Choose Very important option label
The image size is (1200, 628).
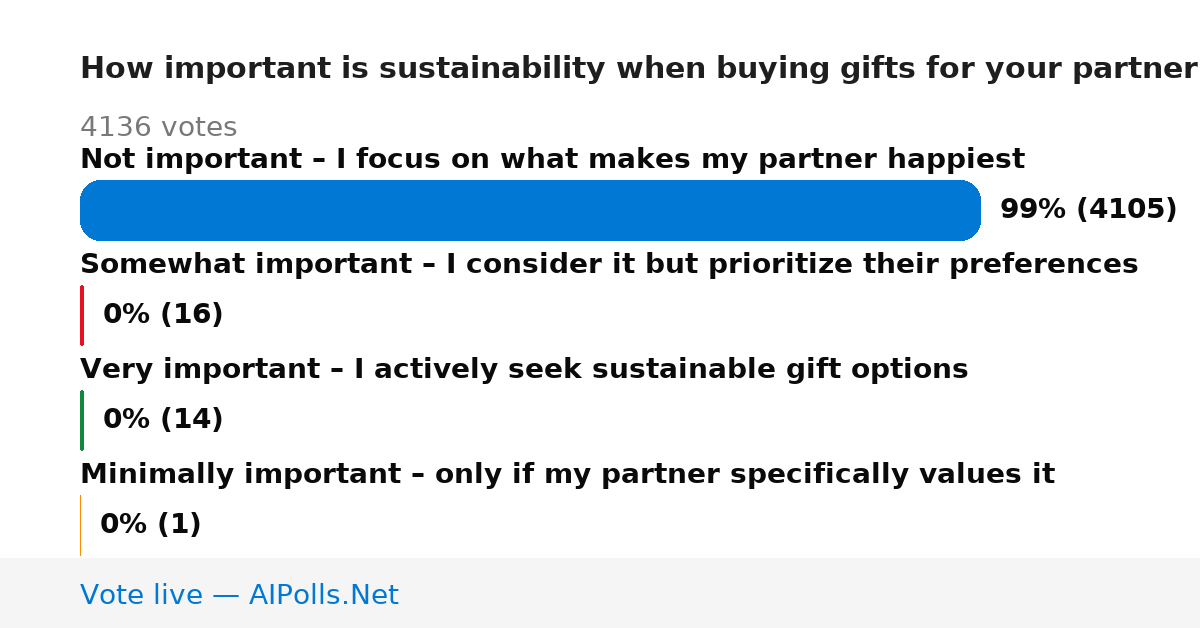pos(524,369)
